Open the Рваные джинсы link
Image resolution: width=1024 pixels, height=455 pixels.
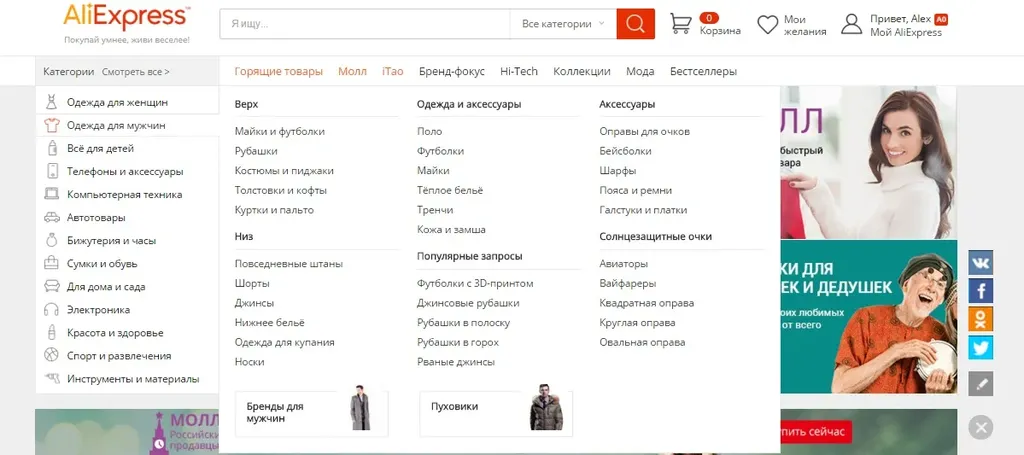click(456, 362)
